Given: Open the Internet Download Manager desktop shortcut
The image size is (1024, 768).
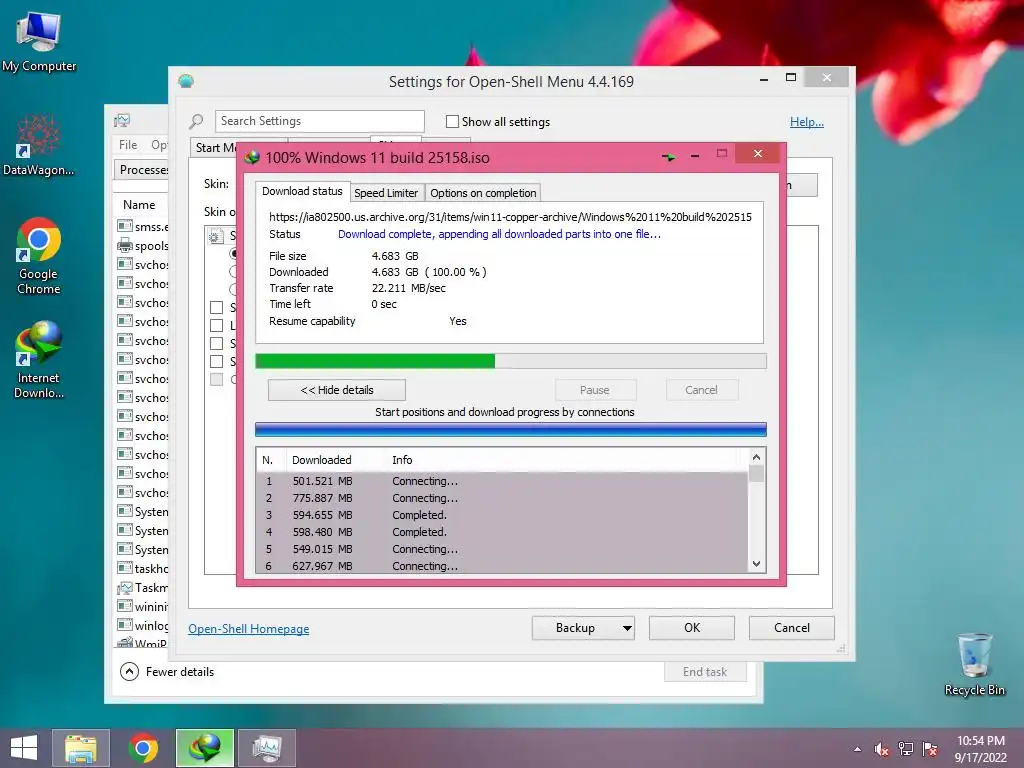Looking at the screenshot, I should coord(39,359).
